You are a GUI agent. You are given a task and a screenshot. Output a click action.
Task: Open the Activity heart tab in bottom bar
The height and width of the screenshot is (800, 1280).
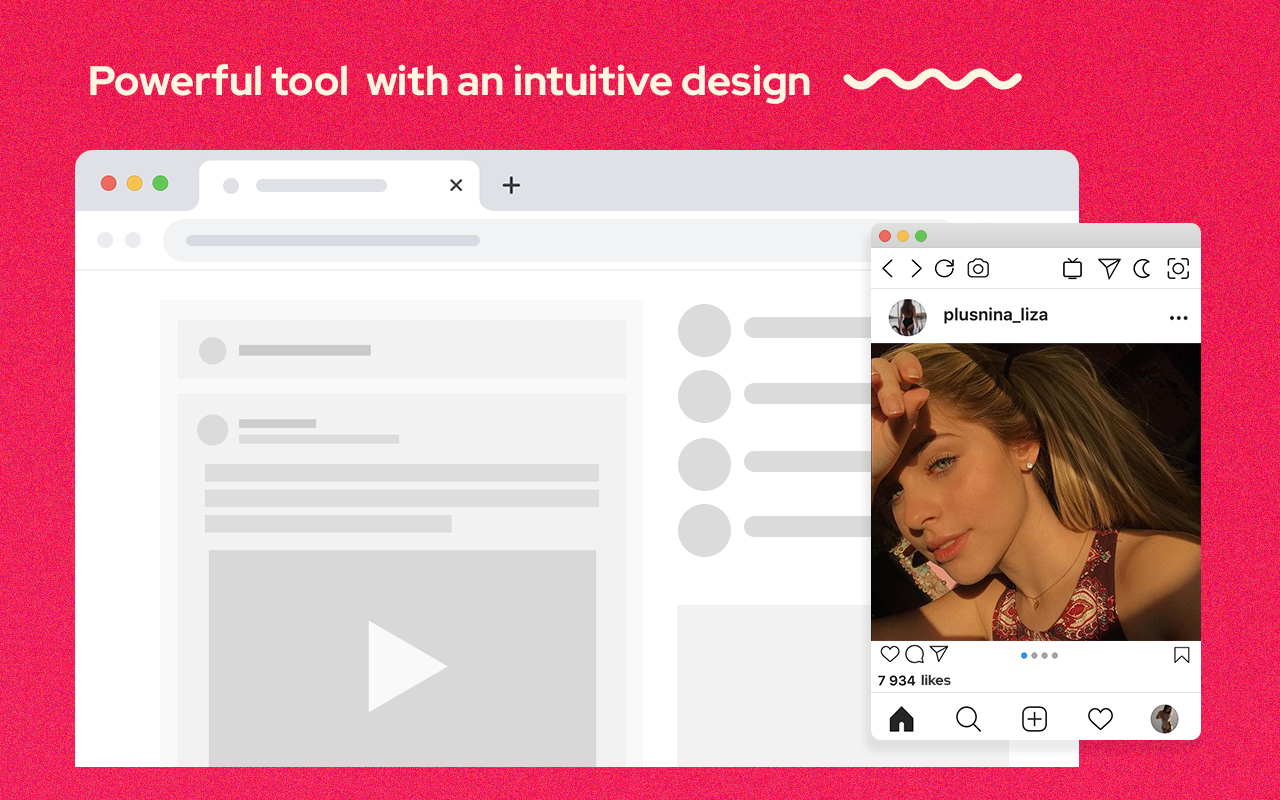coord(1100,719)
